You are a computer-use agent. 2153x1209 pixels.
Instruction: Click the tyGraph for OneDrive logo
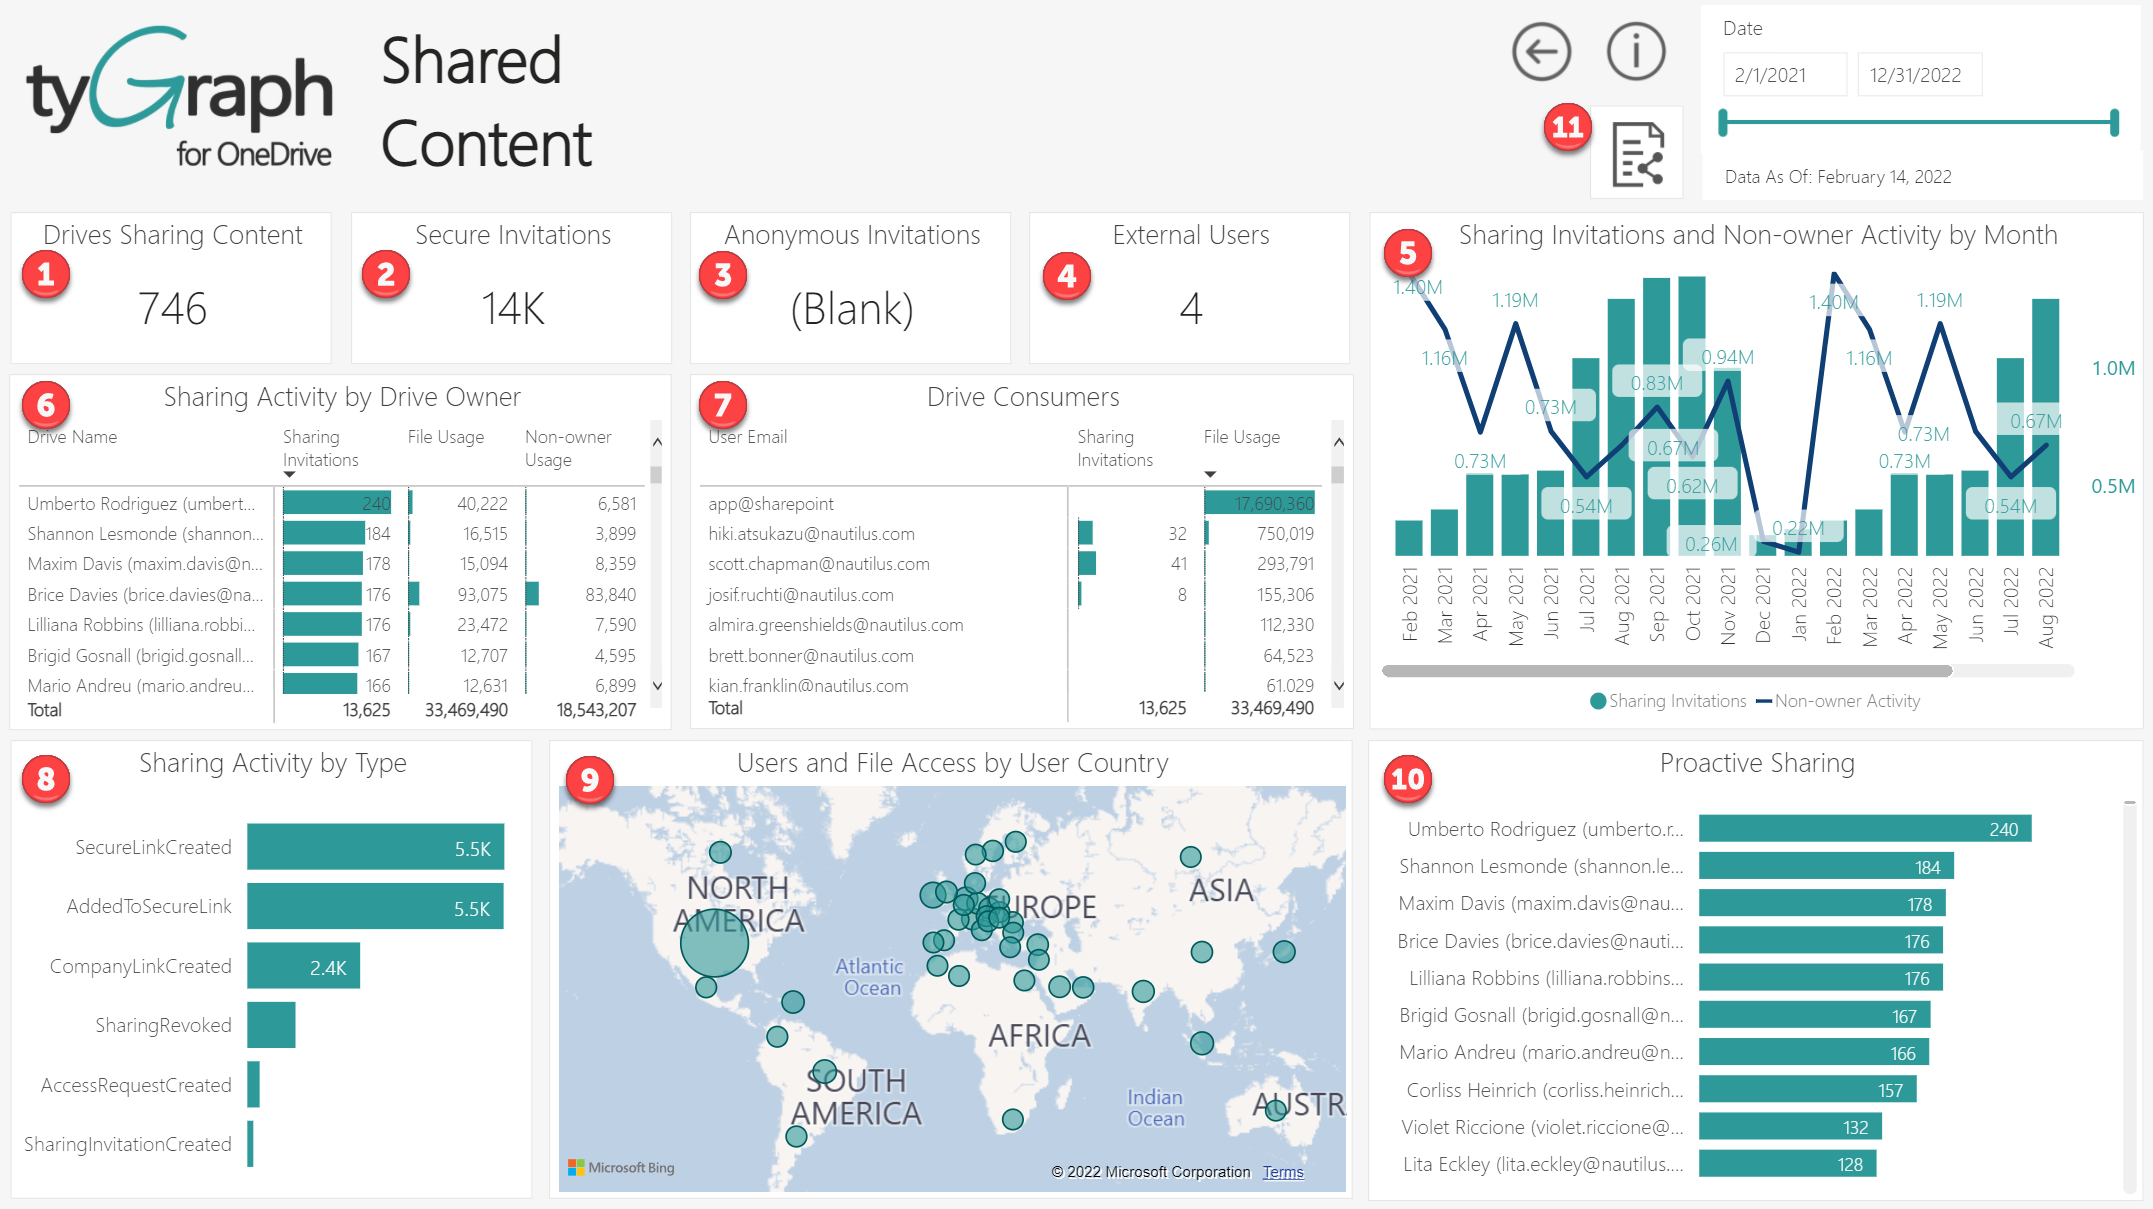180,97
